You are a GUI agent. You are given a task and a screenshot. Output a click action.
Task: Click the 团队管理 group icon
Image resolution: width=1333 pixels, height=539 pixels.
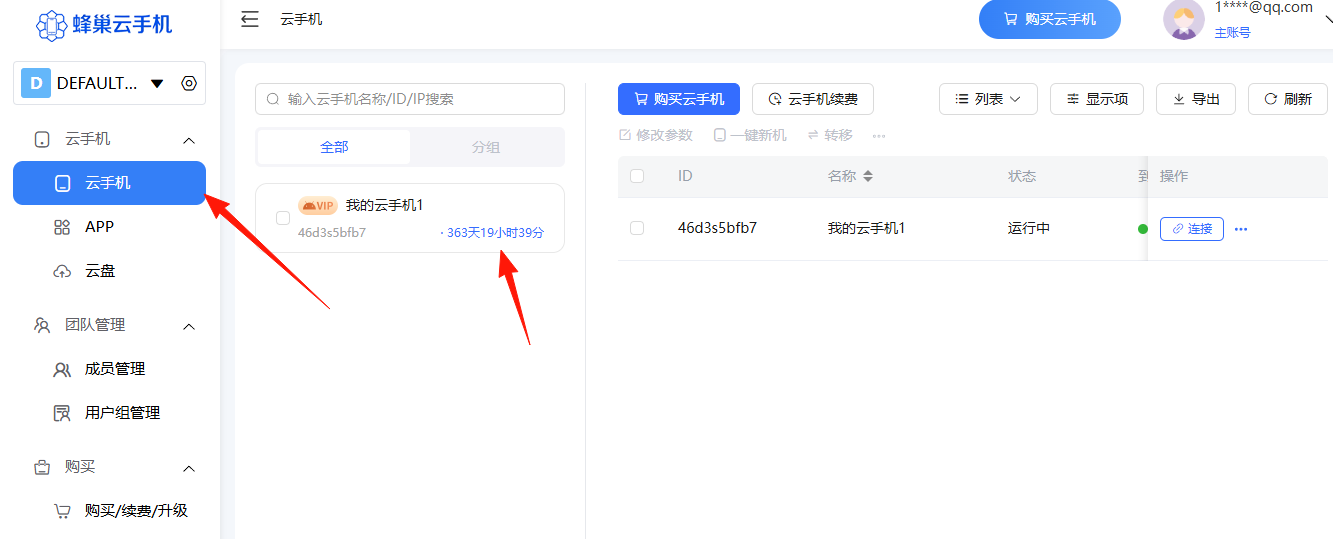coord(42,325)
